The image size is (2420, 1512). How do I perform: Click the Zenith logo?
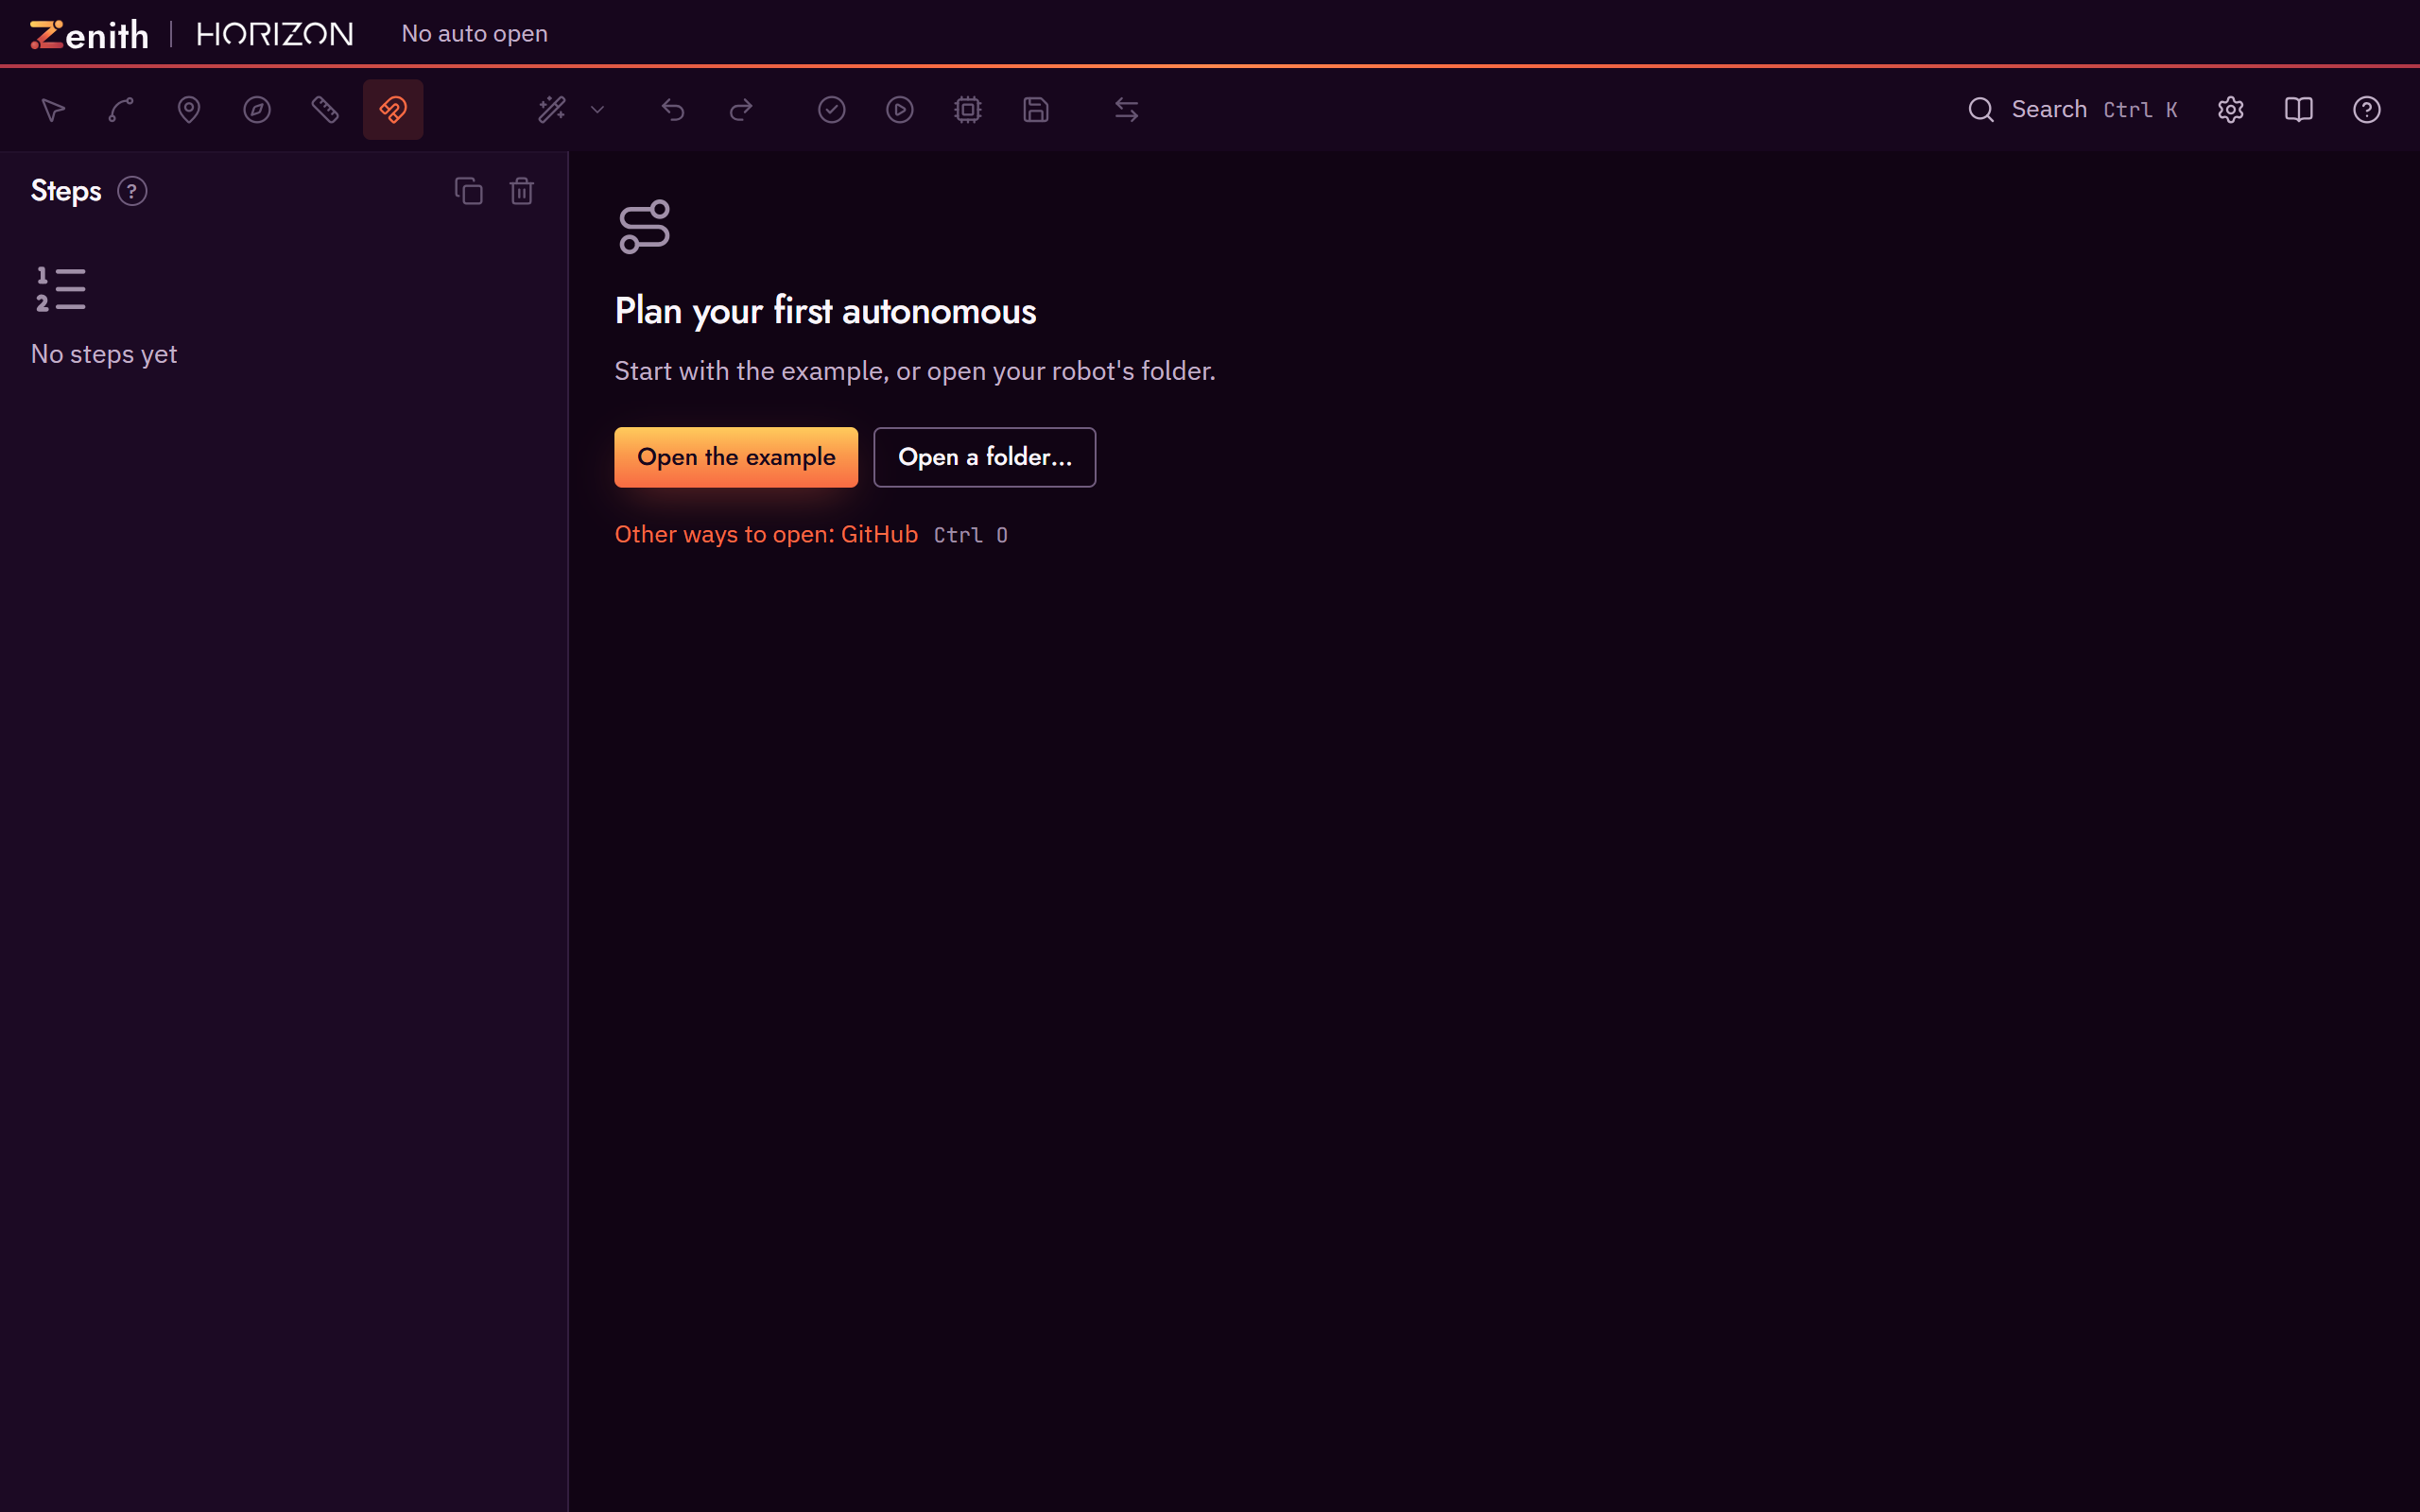pos(89,34)
